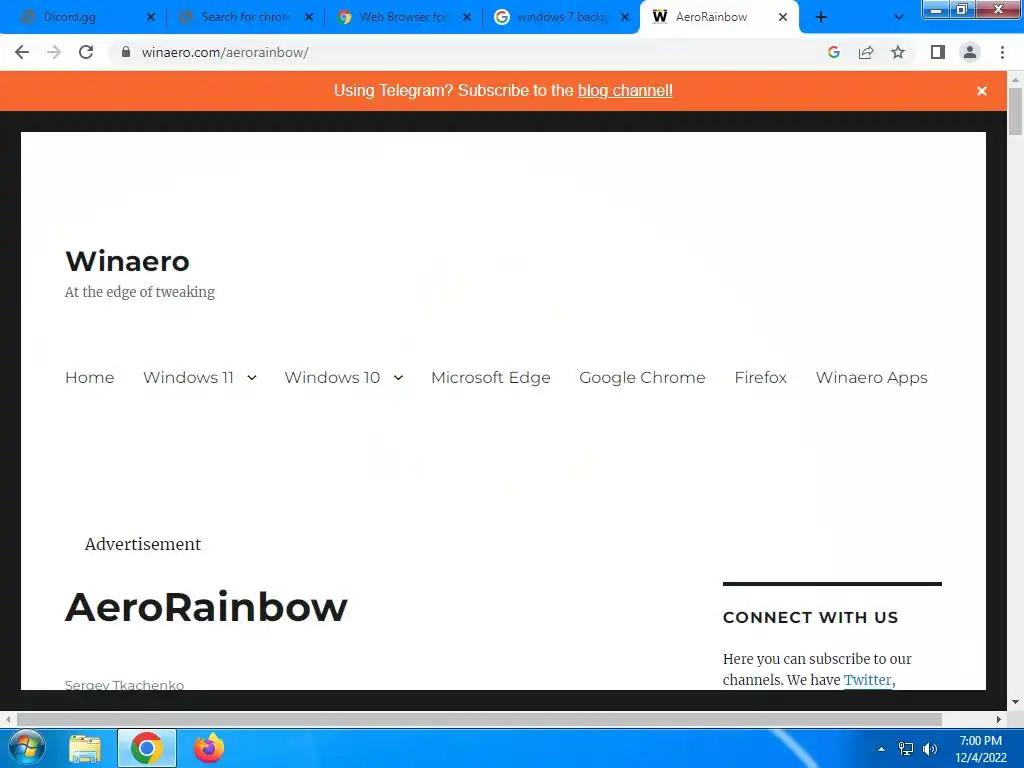Image resolution: width=1024 pixels, height=768 pixels.
Task: Click the vertical scrollbar up arrow
Action: click(x=1015, y=79)
